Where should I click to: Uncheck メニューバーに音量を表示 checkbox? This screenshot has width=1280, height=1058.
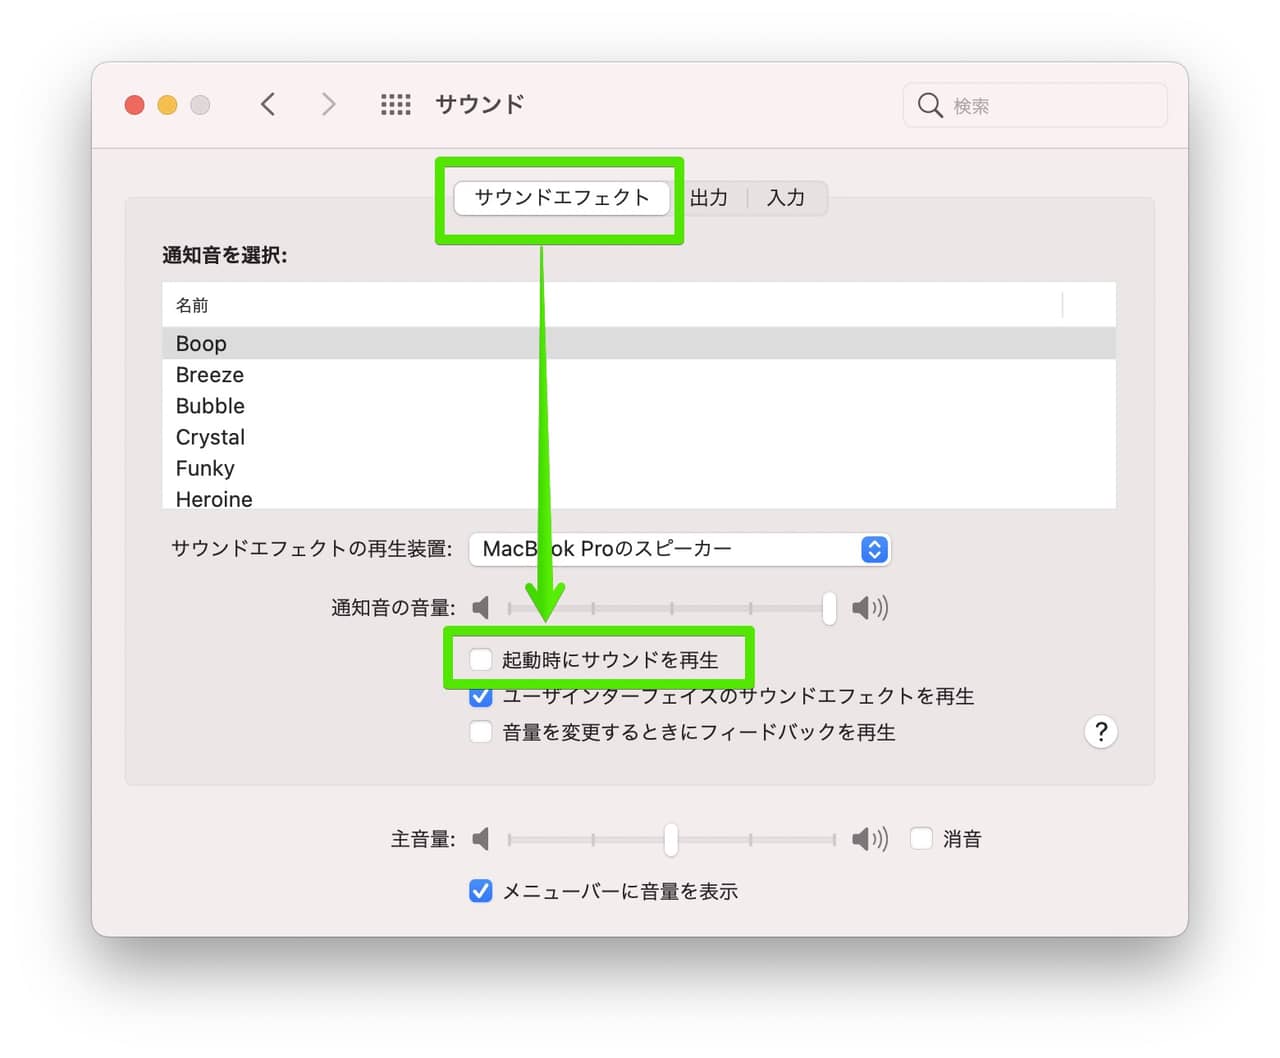(481, 891)
